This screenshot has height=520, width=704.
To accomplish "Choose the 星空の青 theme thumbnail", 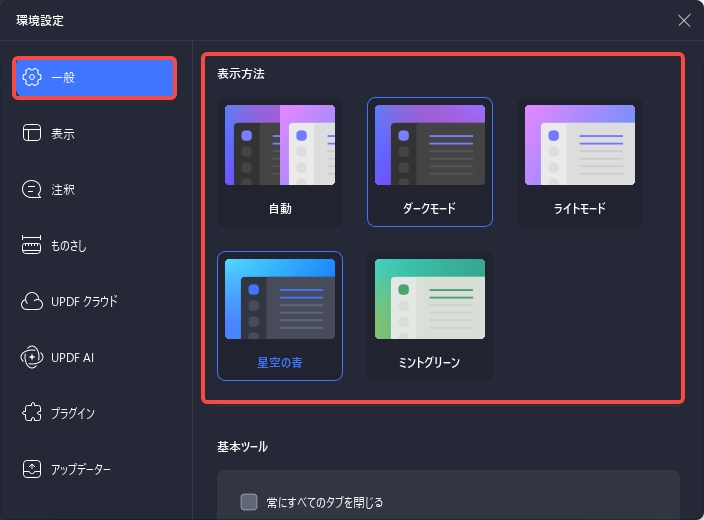I will click(x=280, y=299).
